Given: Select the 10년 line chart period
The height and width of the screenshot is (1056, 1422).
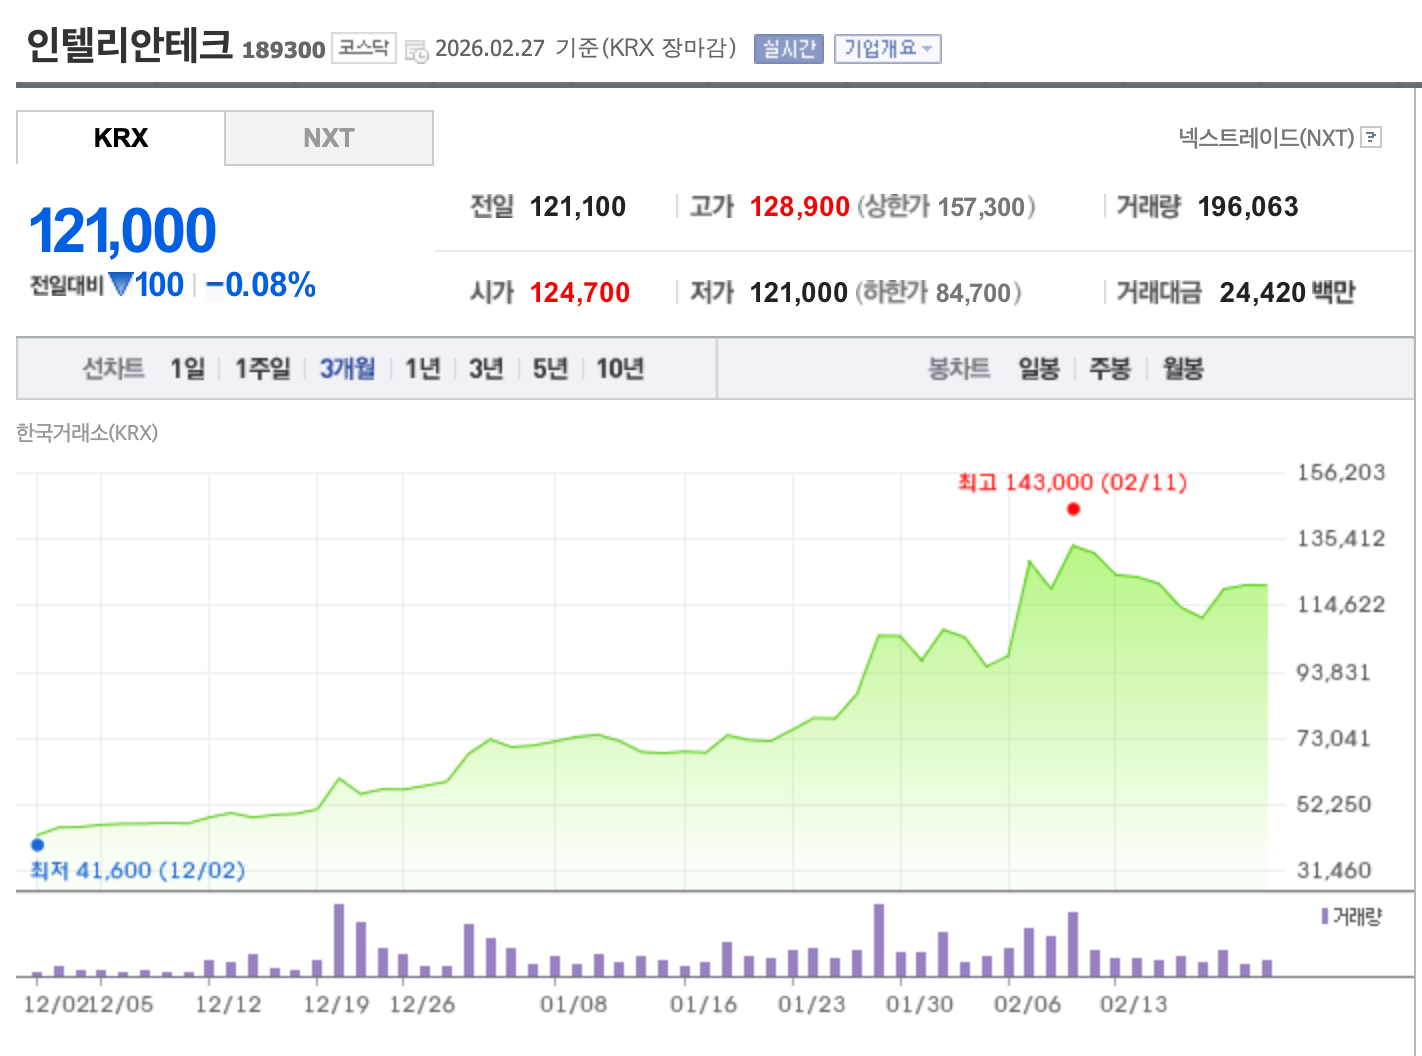Looking at the screenshot, I should (620, 369).
